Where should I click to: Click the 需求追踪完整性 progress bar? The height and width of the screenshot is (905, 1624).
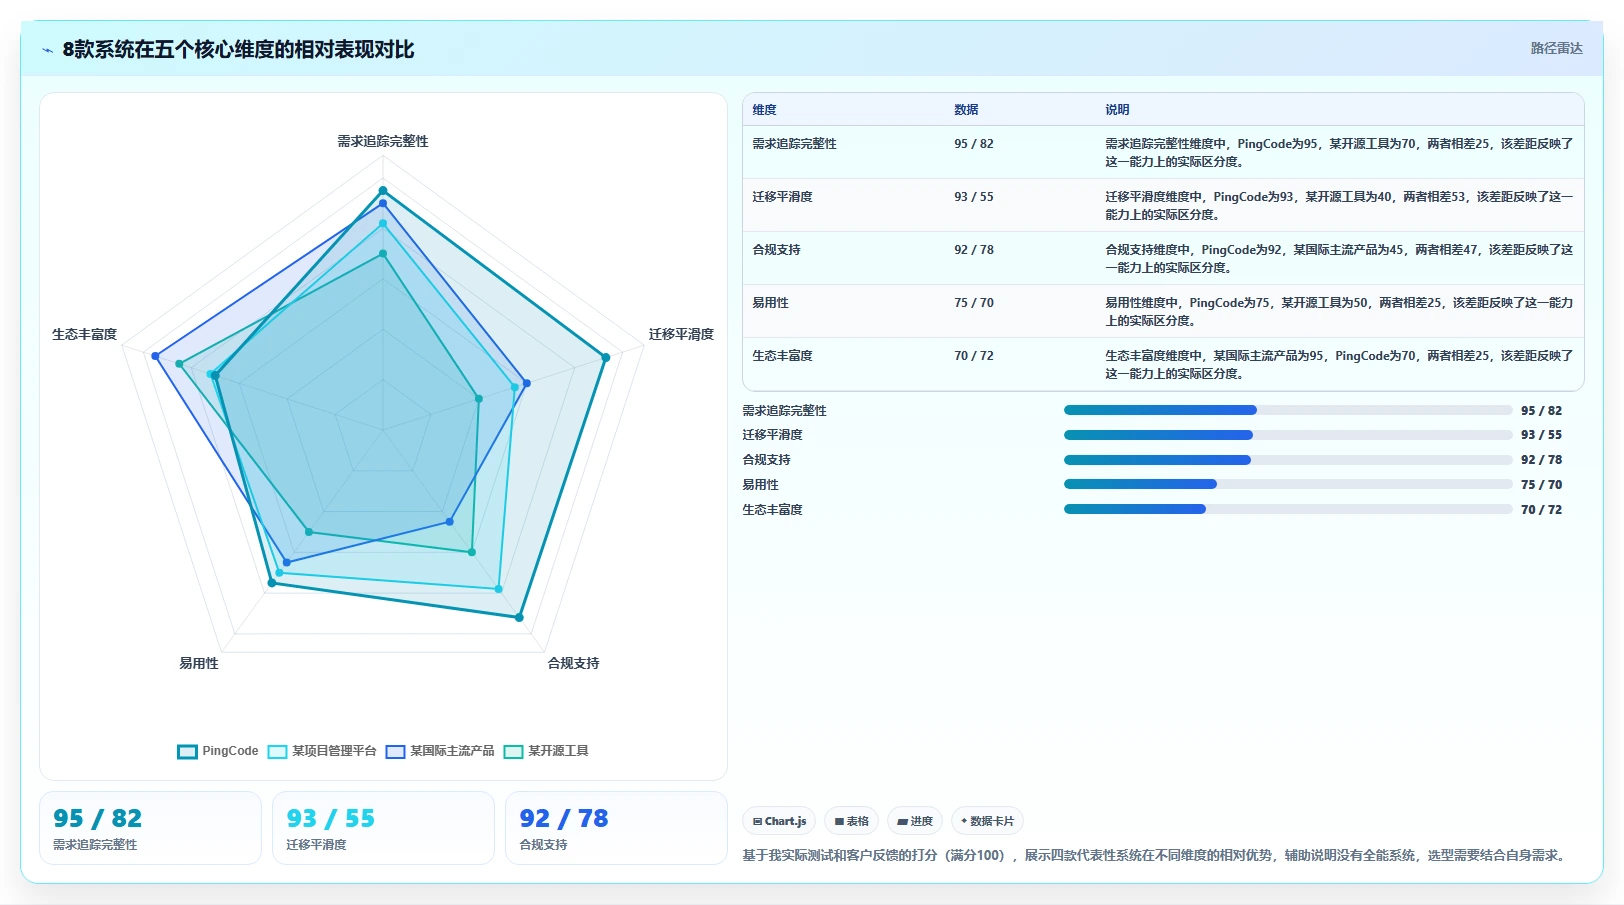click(x=1288, y=410)
